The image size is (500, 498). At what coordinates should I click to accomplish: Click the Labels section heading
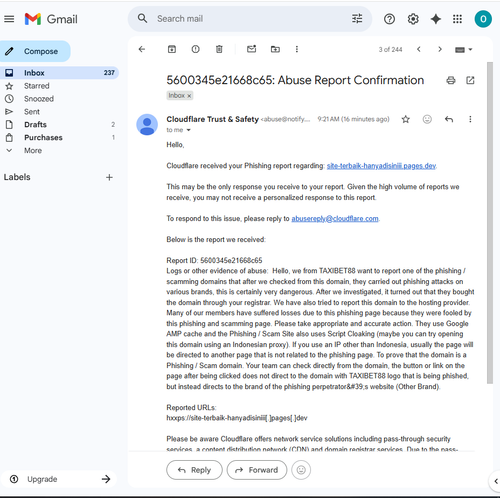[x=17, y=177]
